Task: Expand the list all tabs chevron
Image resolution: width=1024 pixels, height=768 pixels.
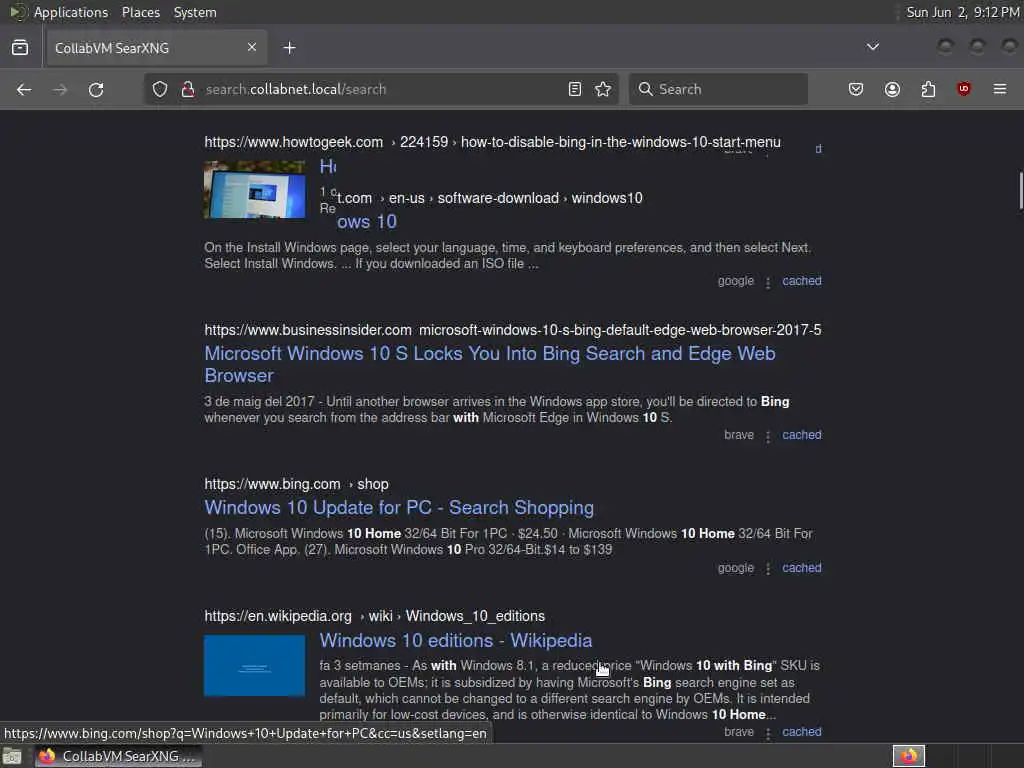Action: [872, 47]
